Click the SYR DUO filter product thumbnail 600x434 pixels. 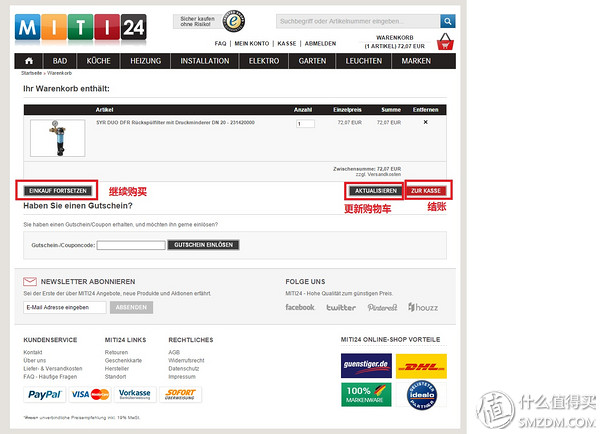point(58,138)
